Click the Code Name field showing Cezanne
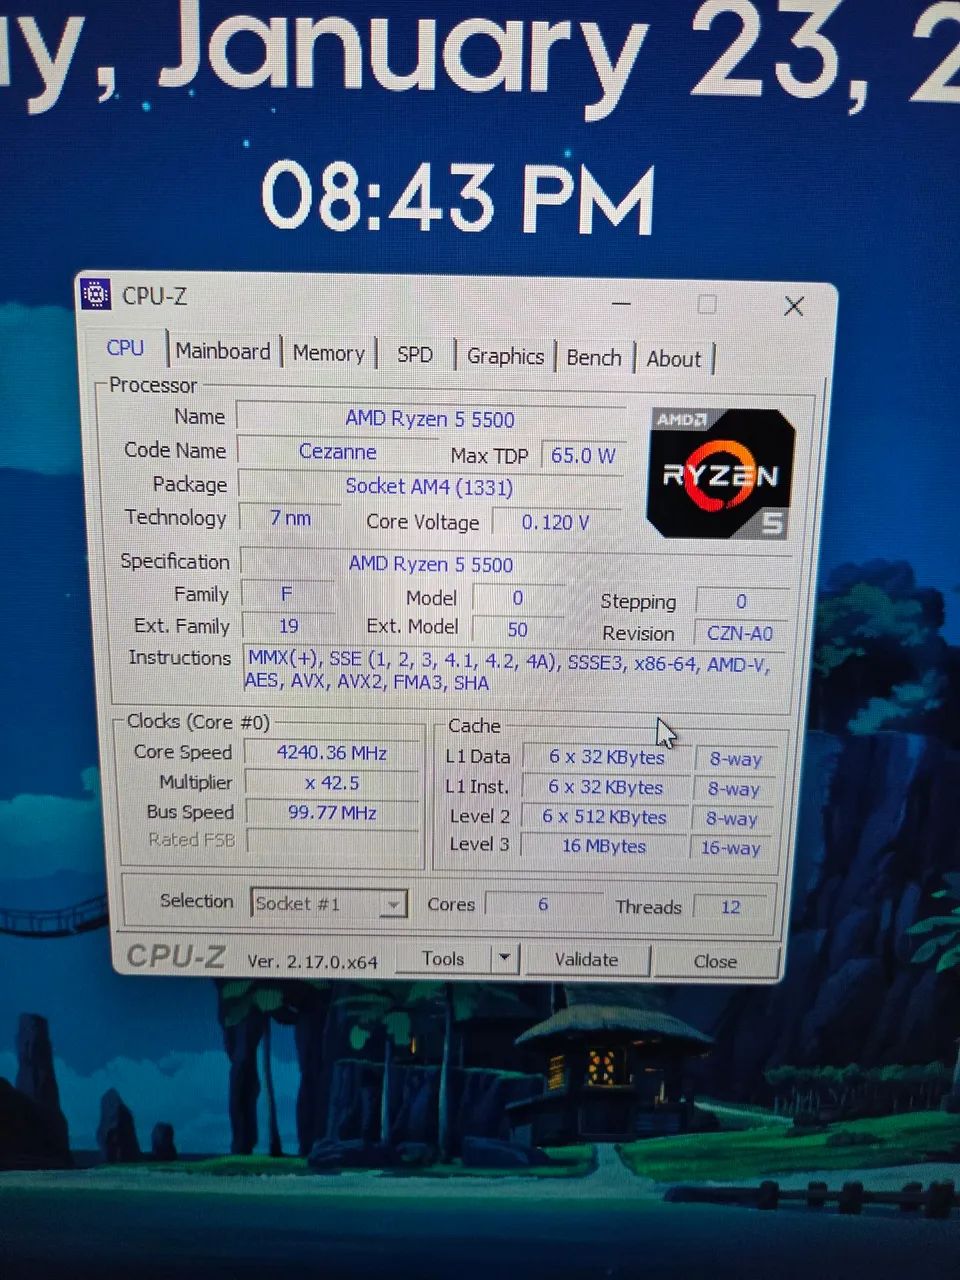This screenshot has width=960, height=1280. click(338, 451)
